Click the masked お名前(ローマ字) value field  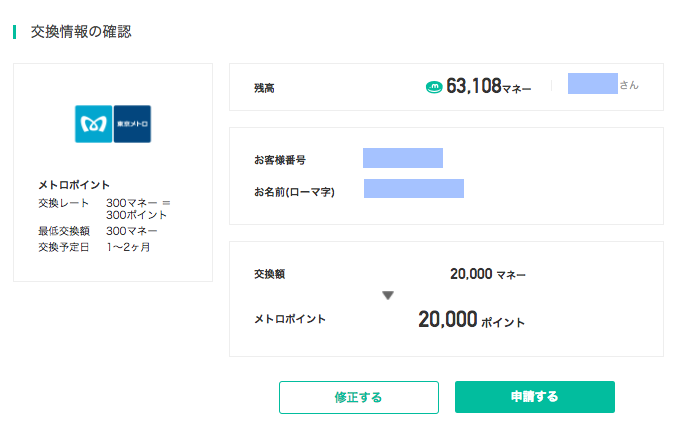coord(414,188)
